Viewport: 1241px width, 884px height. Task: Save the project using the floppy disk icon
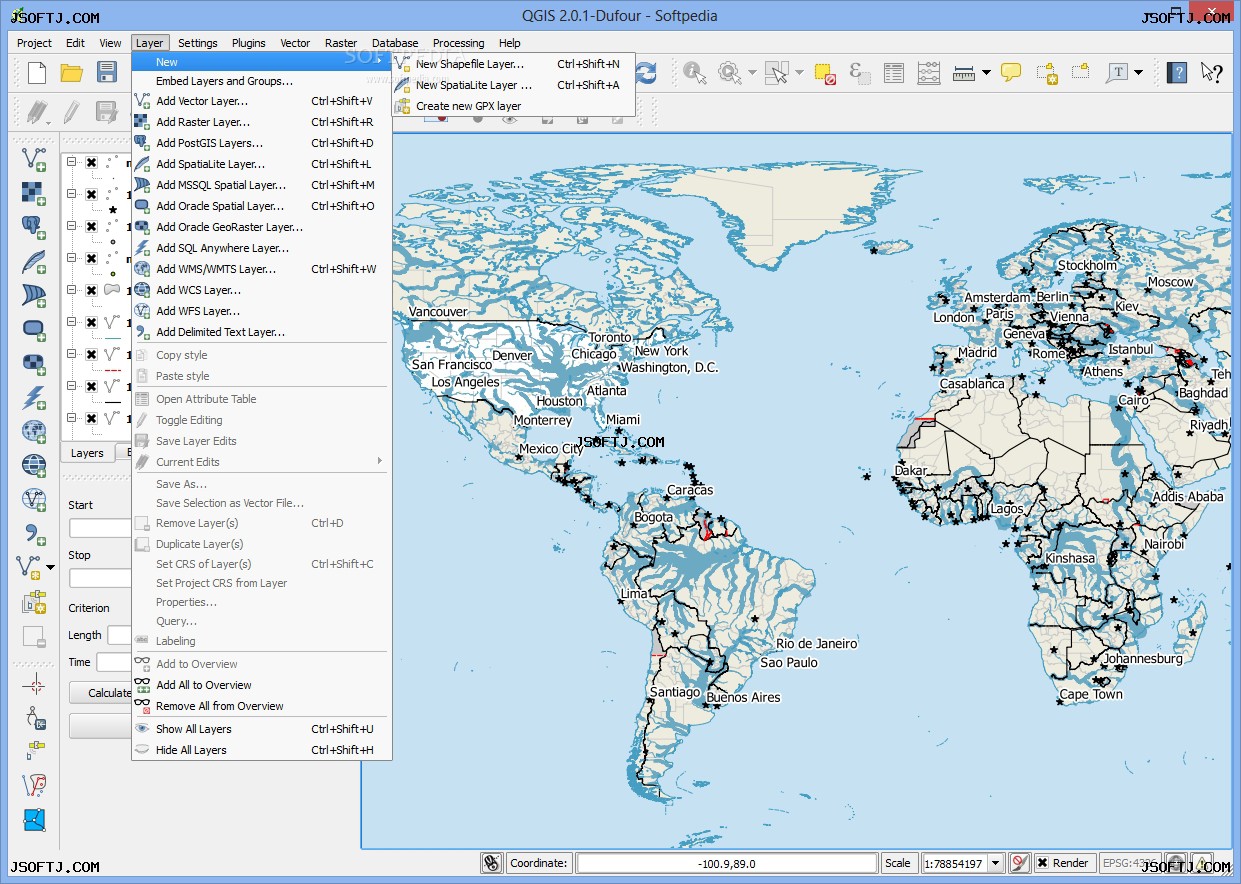[x=106, y=72]
